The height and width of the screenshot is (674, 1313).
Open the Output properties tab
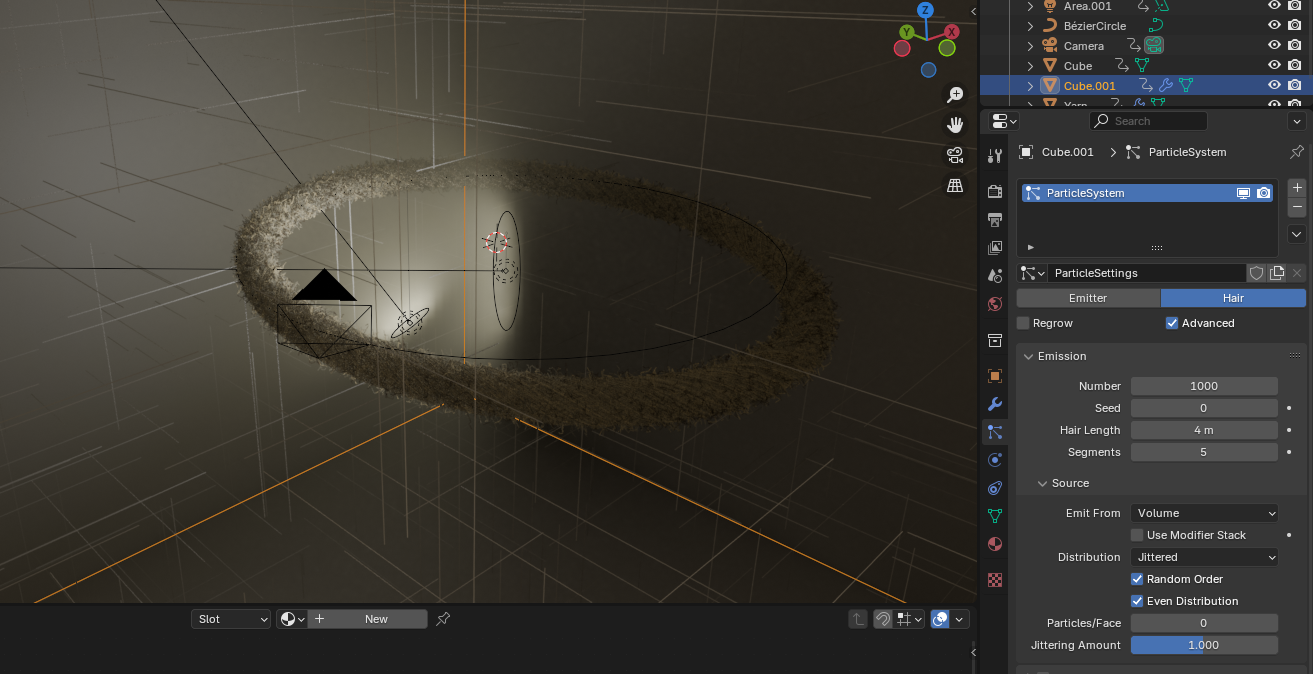[x=994, y=219]
